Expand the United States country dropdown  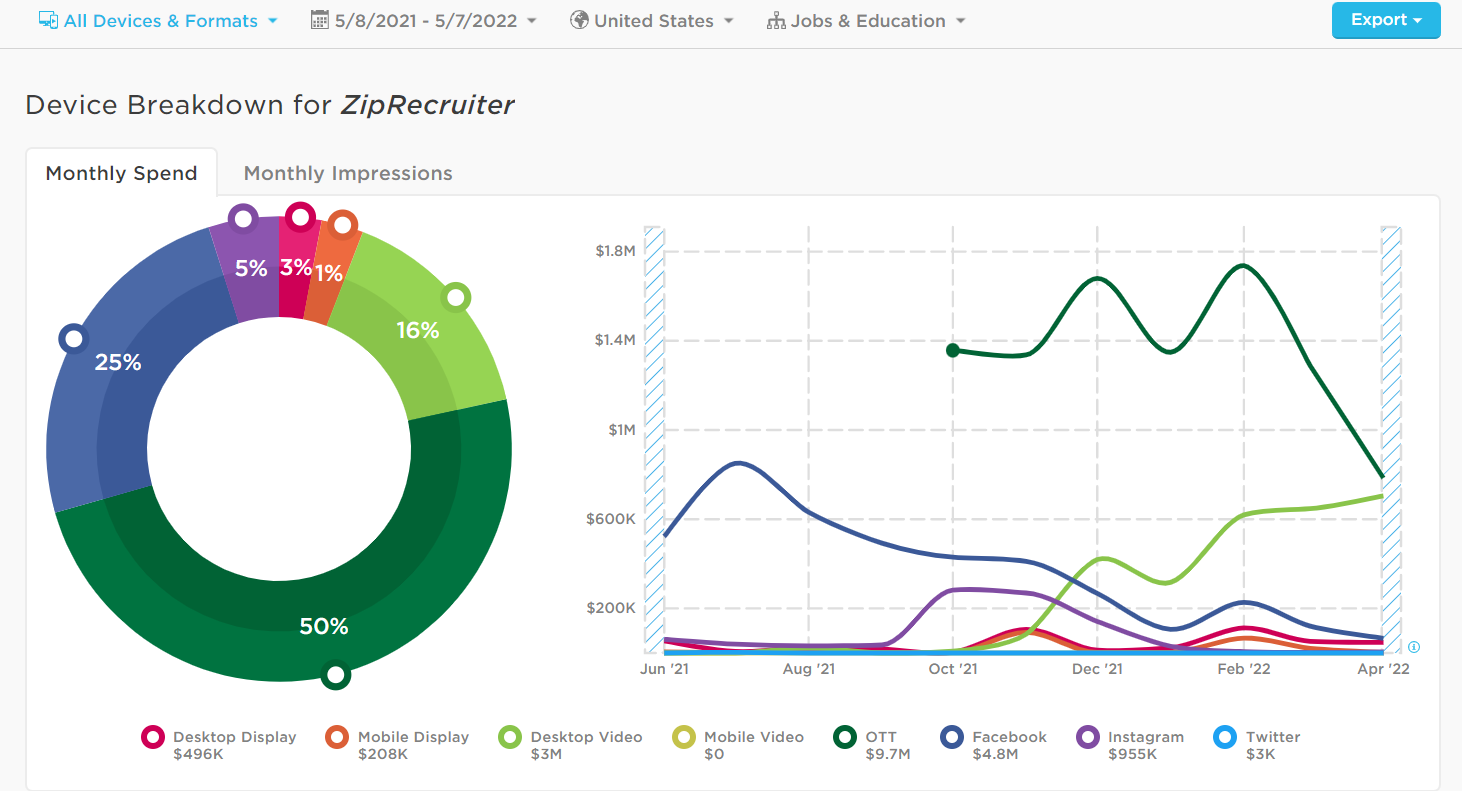652,20
